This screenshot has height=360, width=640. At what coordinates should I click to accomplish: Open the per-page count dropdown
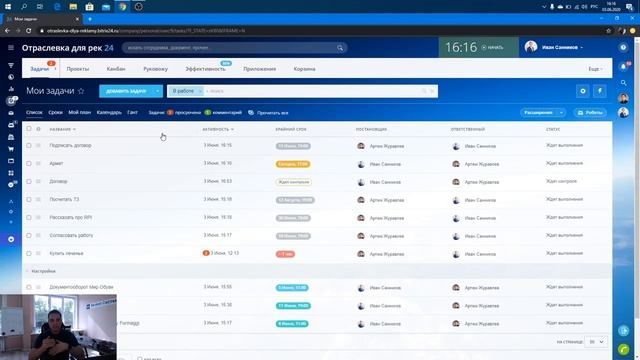596,342
